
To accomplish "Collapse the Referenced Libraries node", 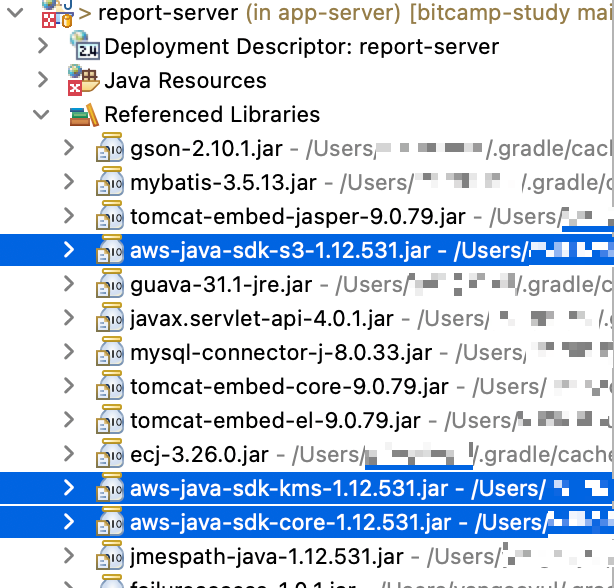I will 41,114.
